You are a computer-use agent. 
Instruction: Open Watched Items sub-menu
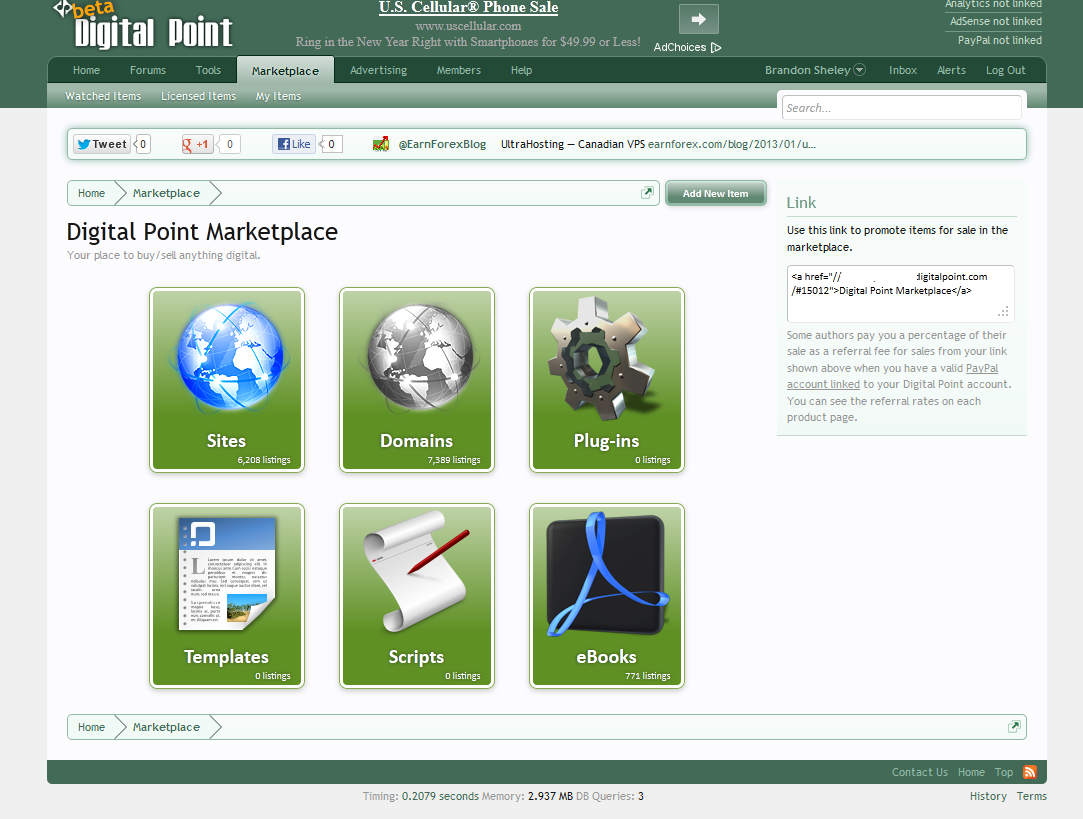(103, 96)
